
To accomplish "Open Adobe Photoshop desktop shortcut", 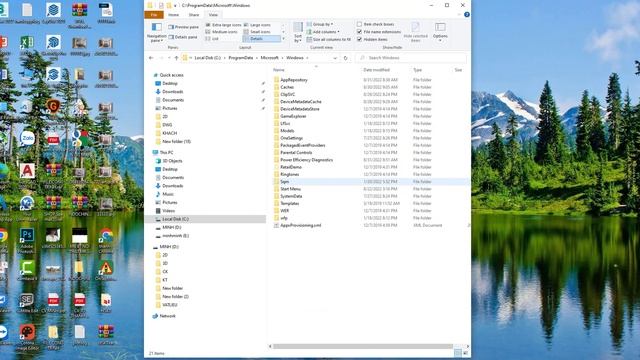I will click(x=27, y=240).
